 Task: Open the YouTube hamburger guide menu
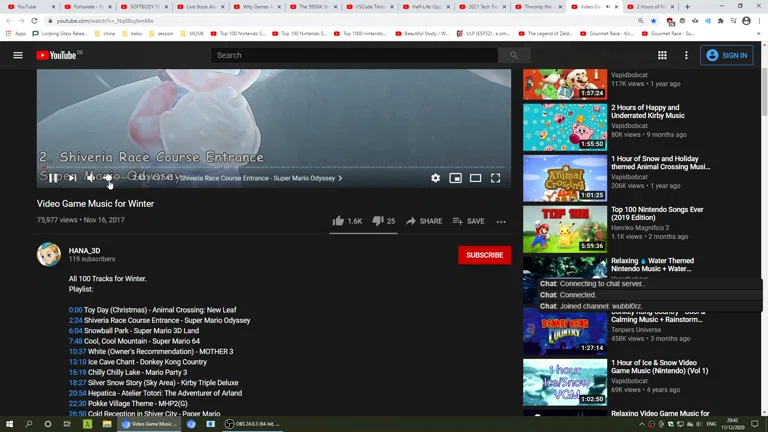click(18, 55)
